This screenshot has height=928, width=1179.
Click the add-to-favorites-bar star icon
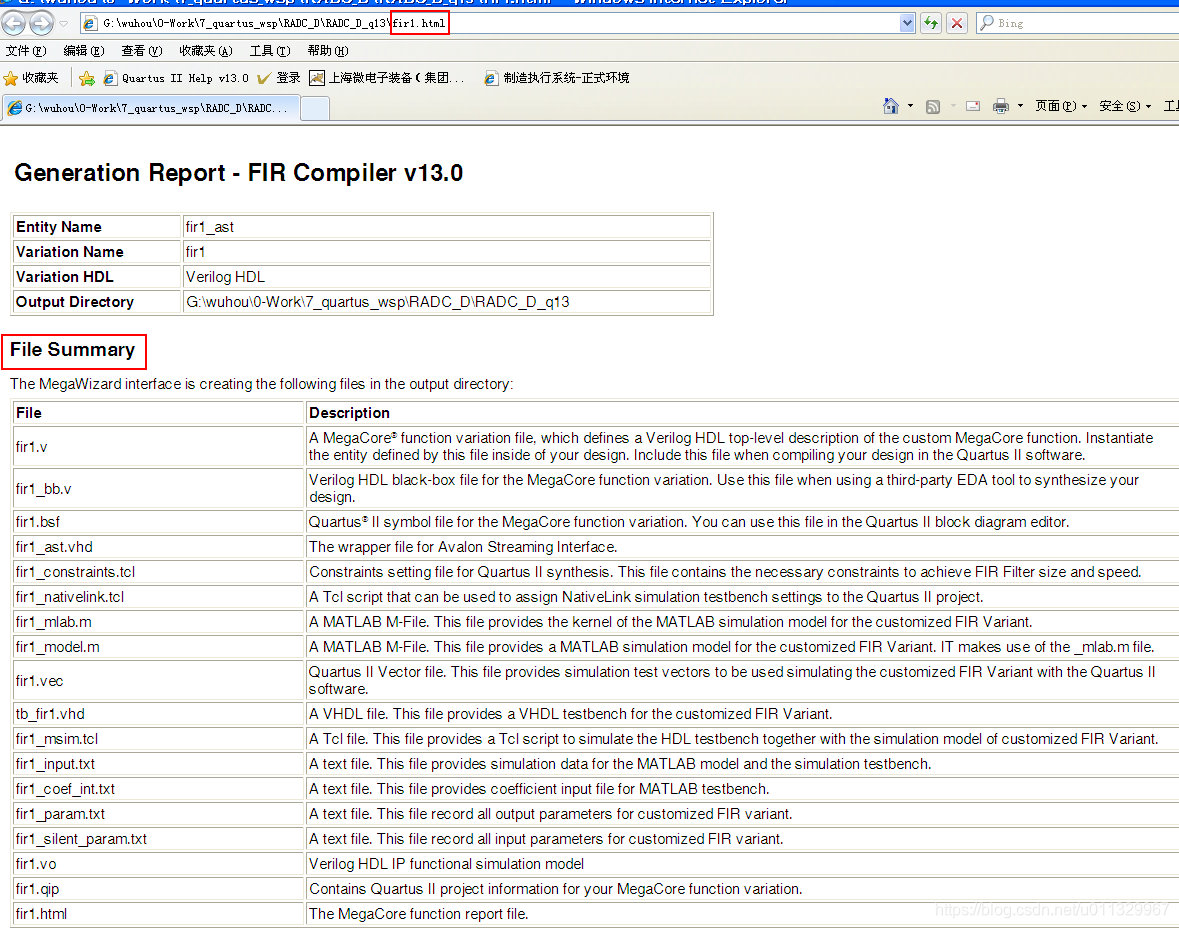[87, 77]
